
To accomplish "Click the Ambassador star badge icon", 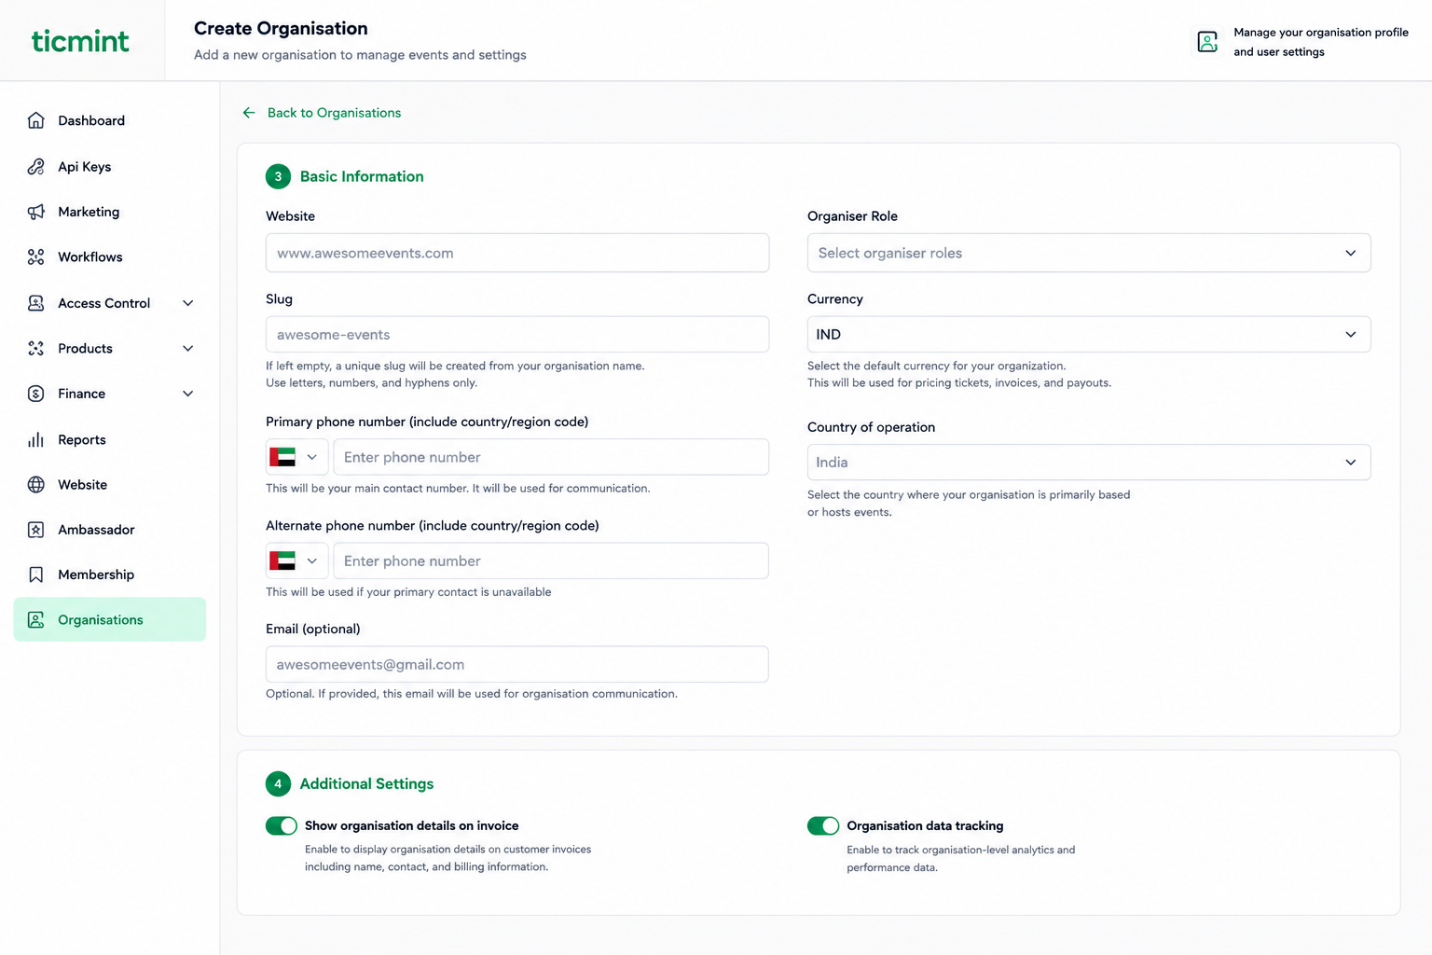I will tap(36, 530).
